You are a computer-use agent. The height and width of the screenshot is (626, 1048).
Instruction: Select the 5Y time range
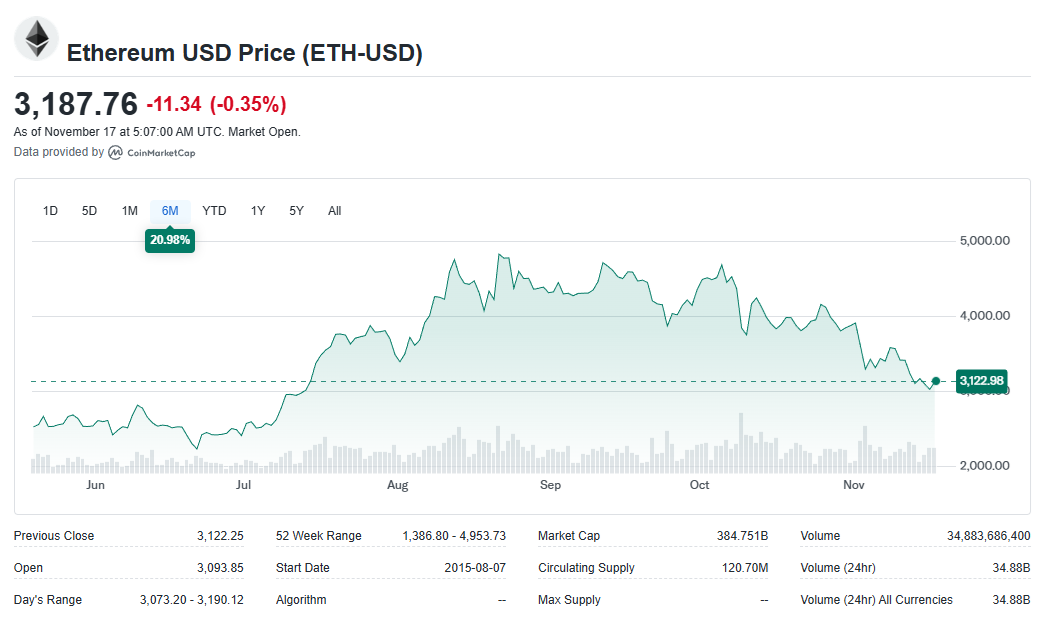point(297,211)
